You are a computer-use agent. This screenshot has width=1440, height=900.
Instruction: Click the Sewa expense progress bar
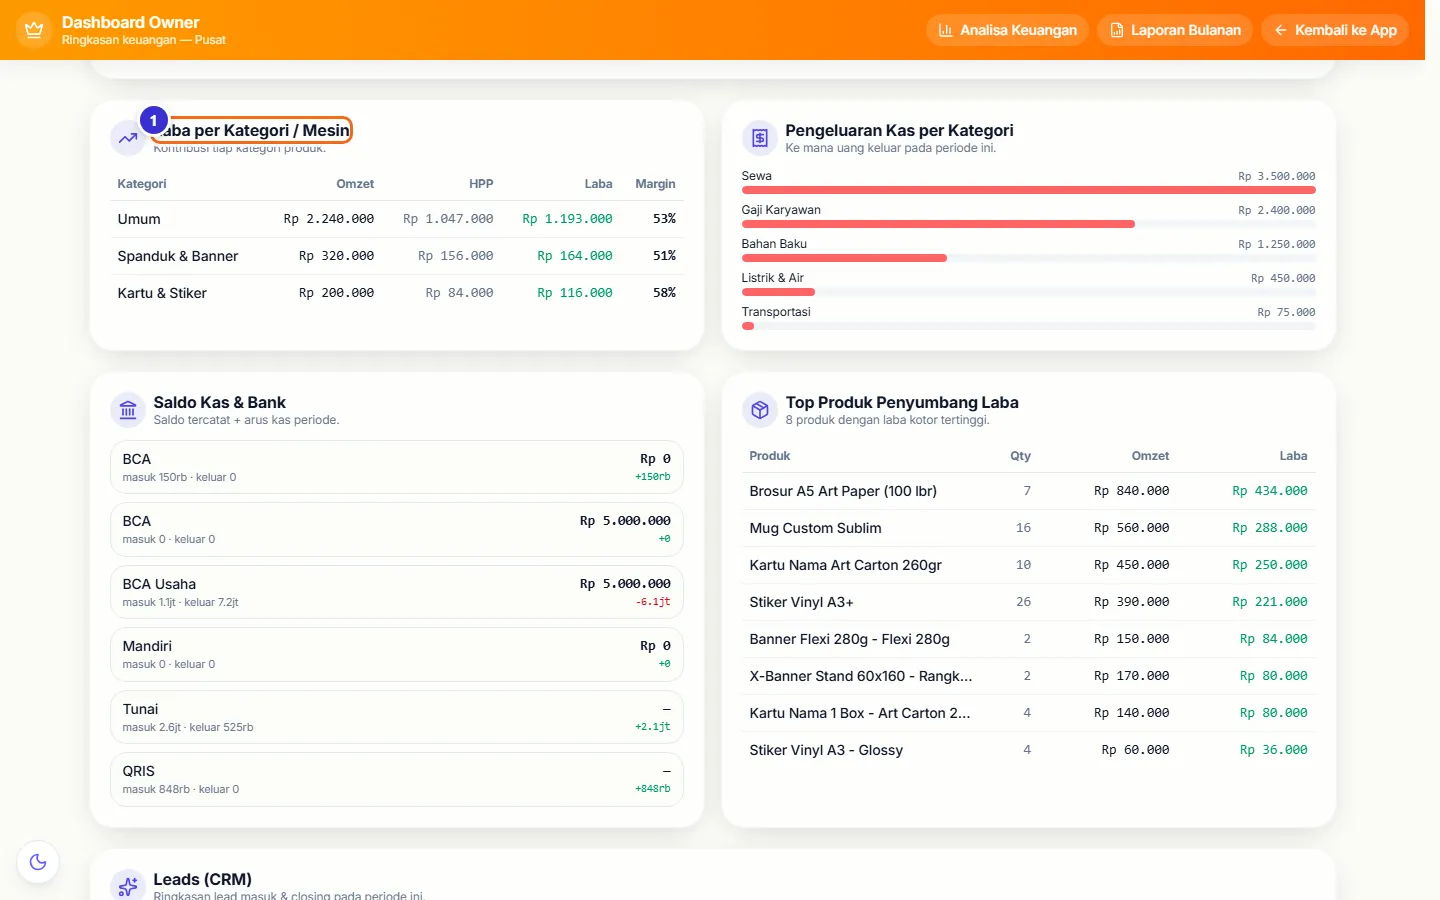pyautogui.click(x=1028, y=190)
